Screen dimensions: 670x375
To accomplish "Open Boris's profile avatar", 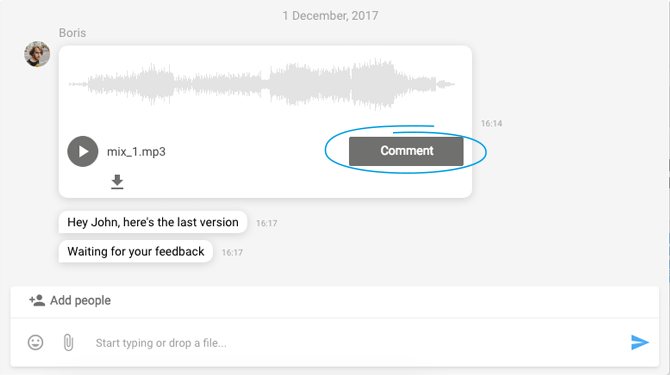I will coord(37,54).
